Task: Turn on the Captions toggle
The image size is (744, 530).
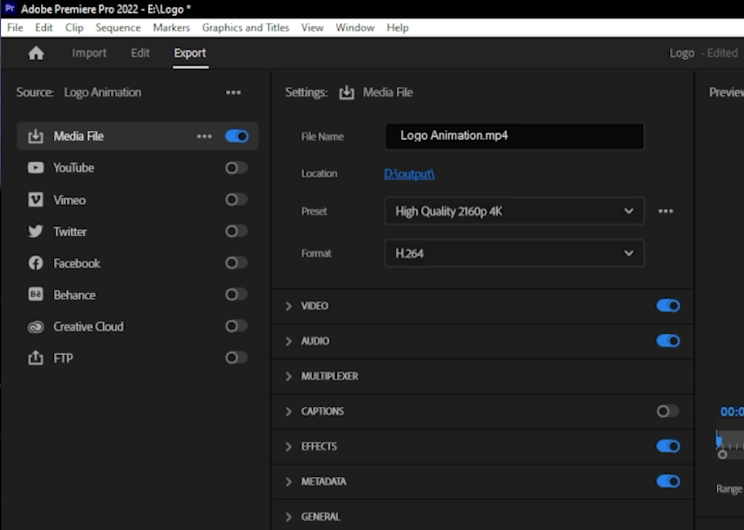Action: tap(667, 411)
